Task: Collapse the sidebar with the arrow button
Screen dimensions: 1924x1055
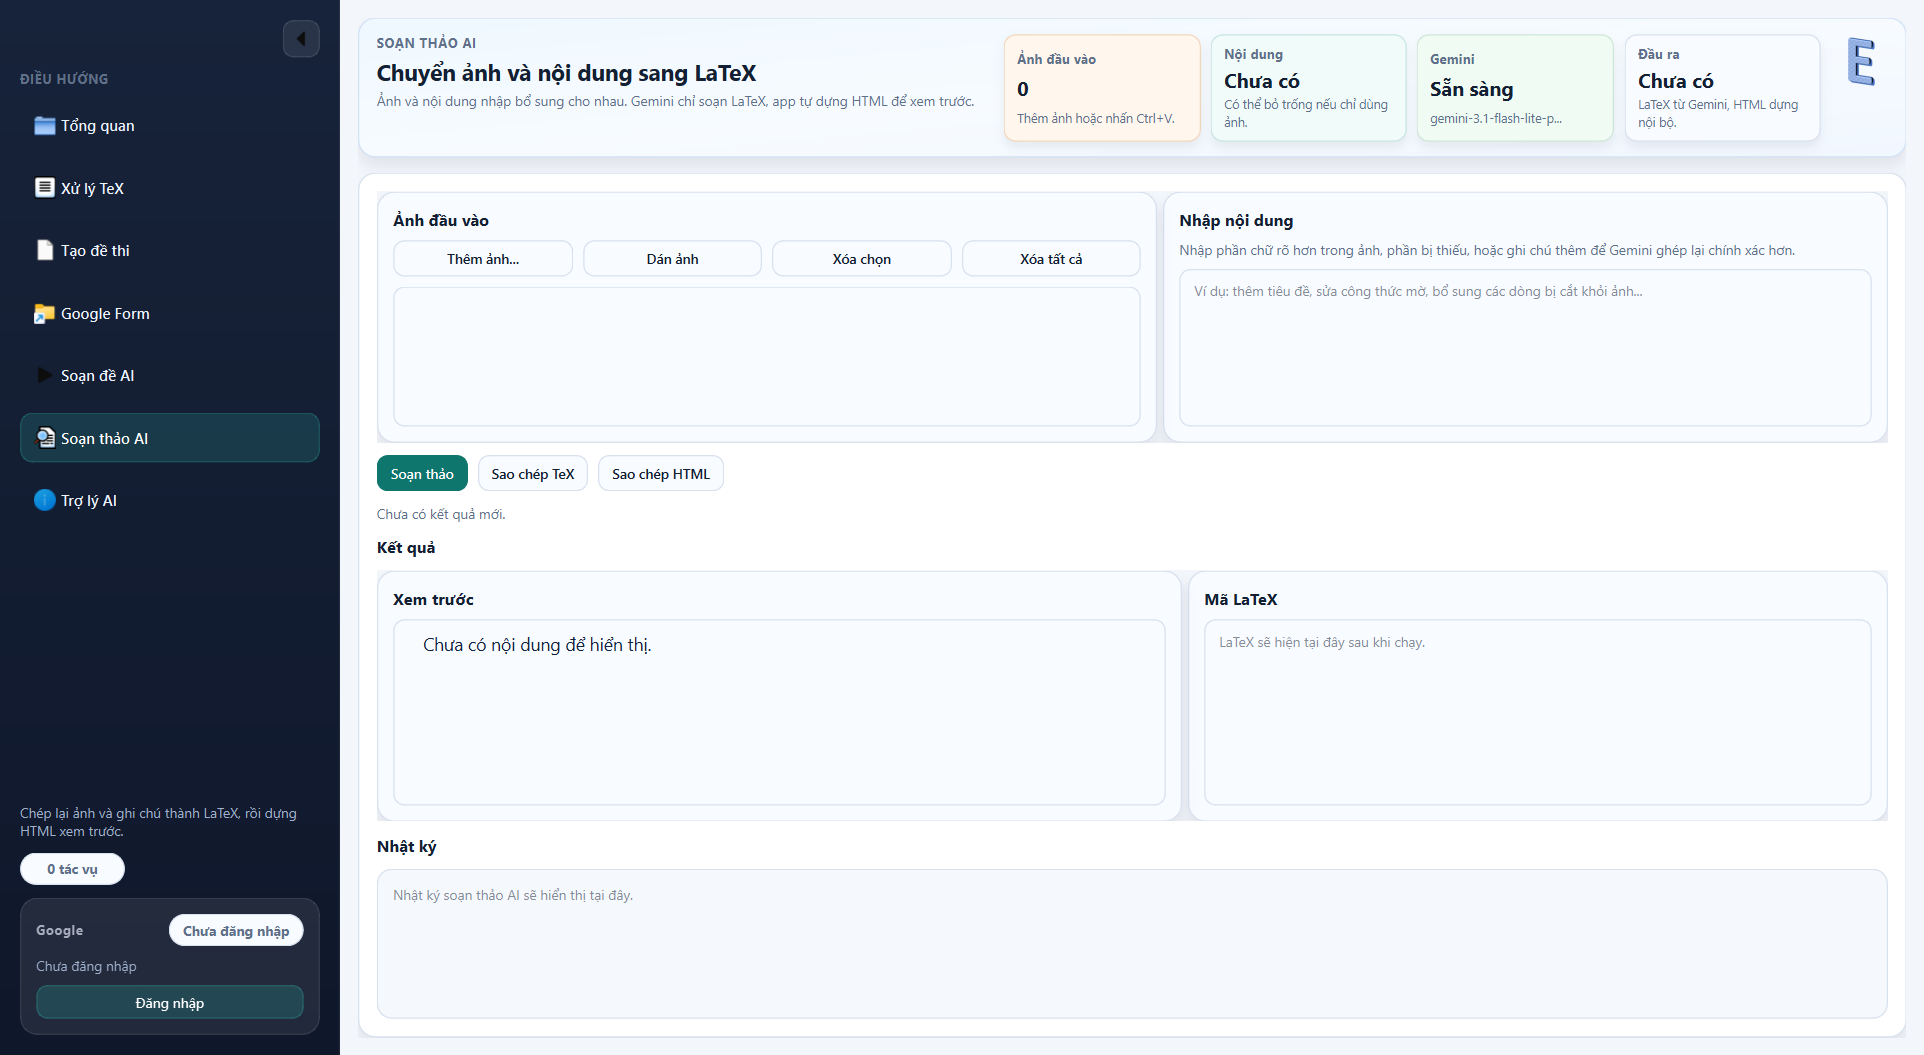Action: pyautogui.click(x=301, y=39)
